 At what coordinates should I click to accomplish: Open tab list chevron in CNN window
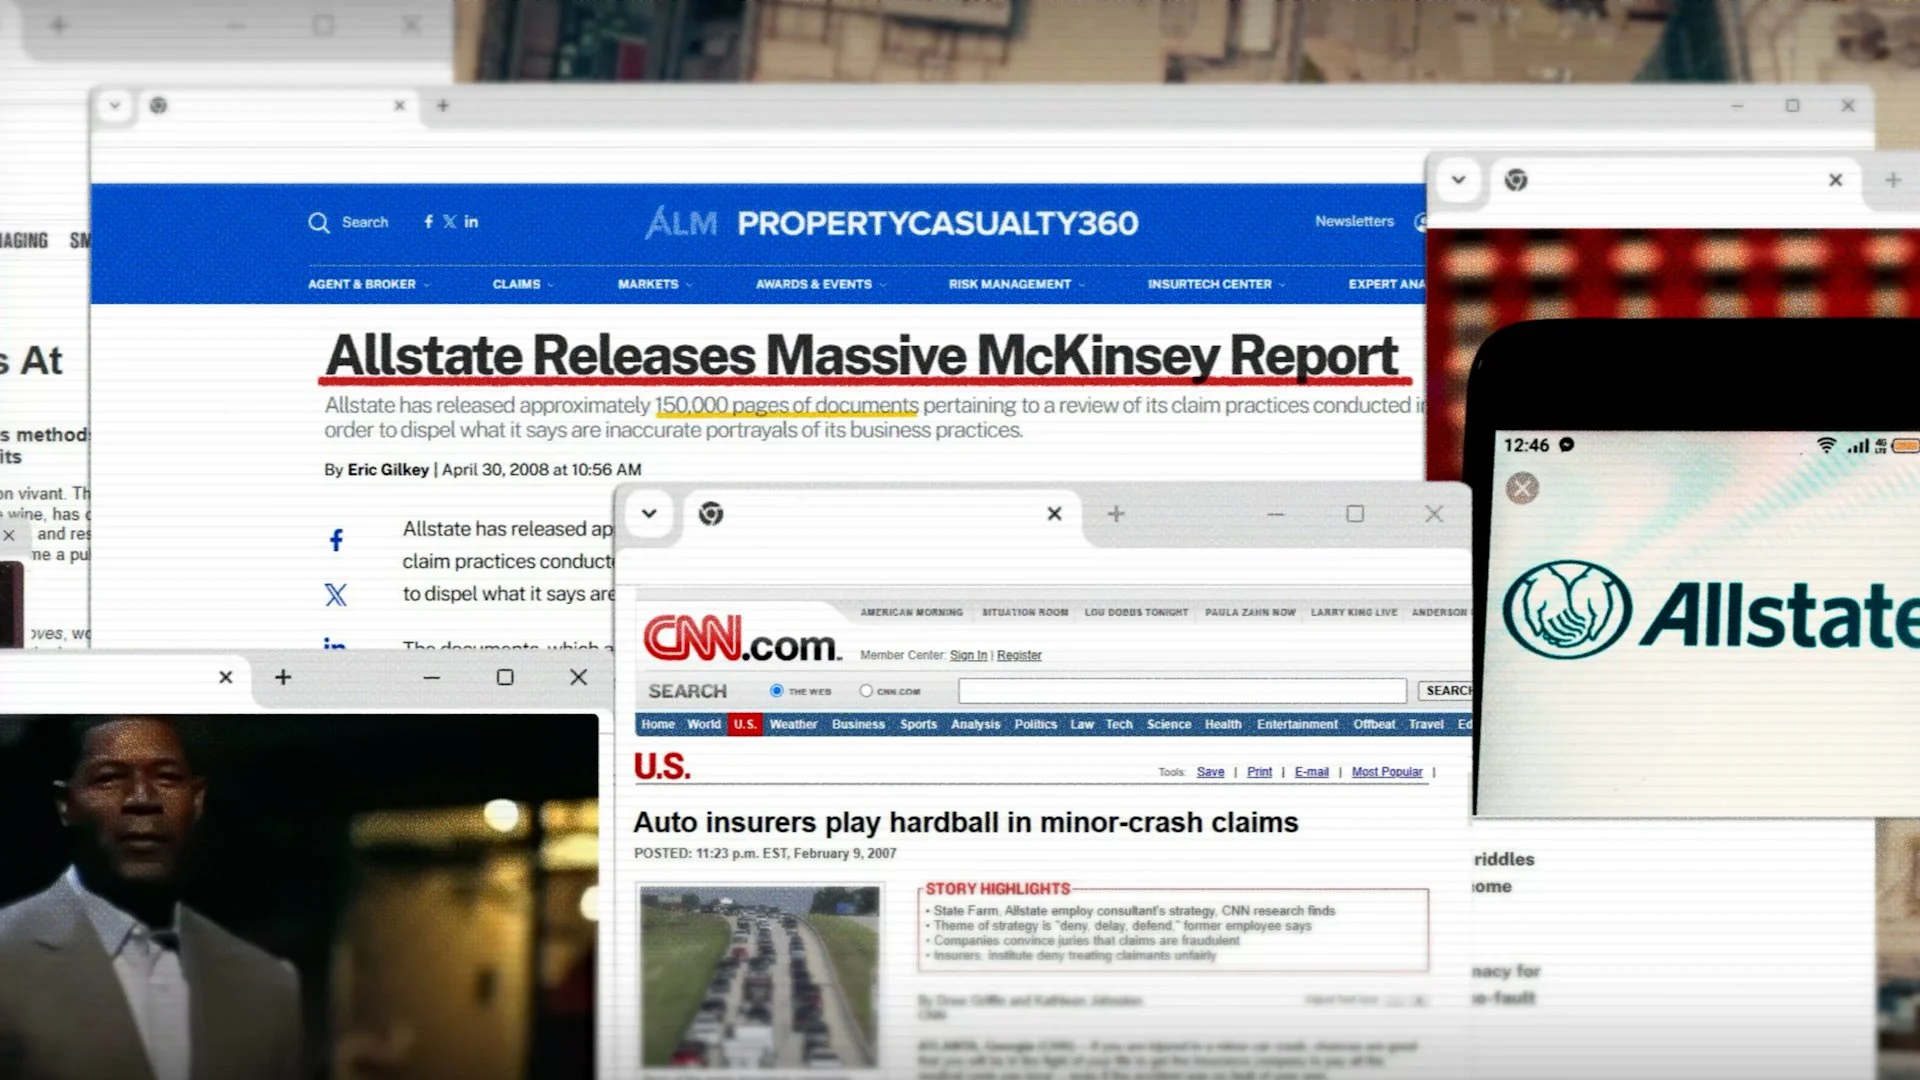(649, 514)
